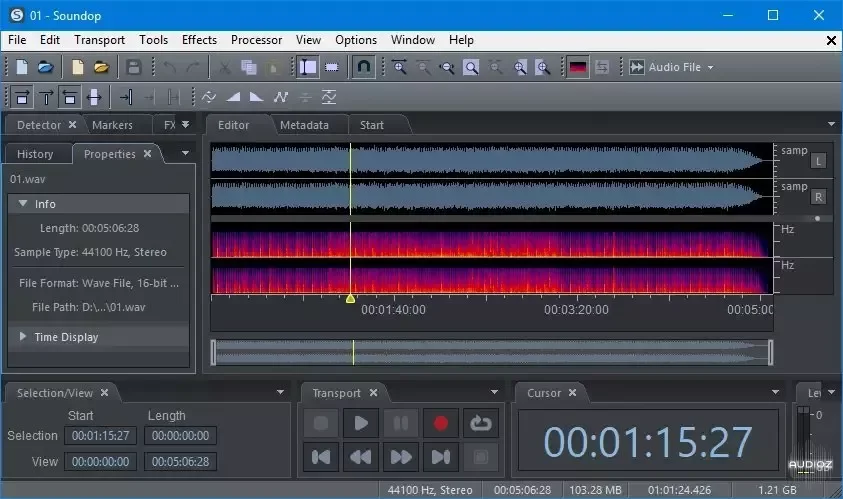Screen dimensions: 843x499
Task: Open the Transport panel options arrow
Action: (x=495, y=392)
